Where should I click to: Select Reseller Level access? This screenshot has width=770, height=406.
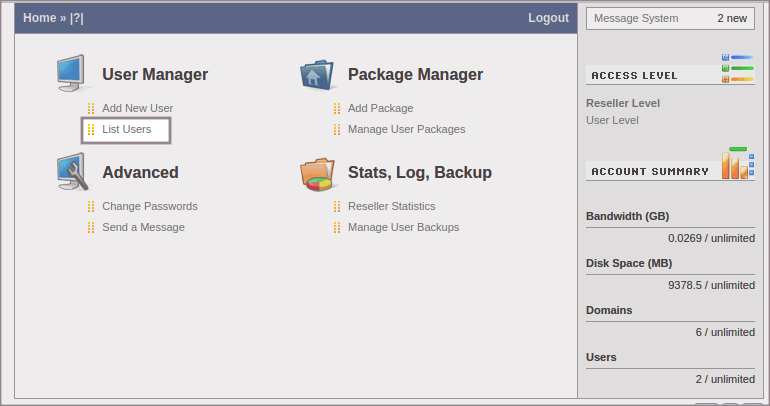click(x=622, y=103)
